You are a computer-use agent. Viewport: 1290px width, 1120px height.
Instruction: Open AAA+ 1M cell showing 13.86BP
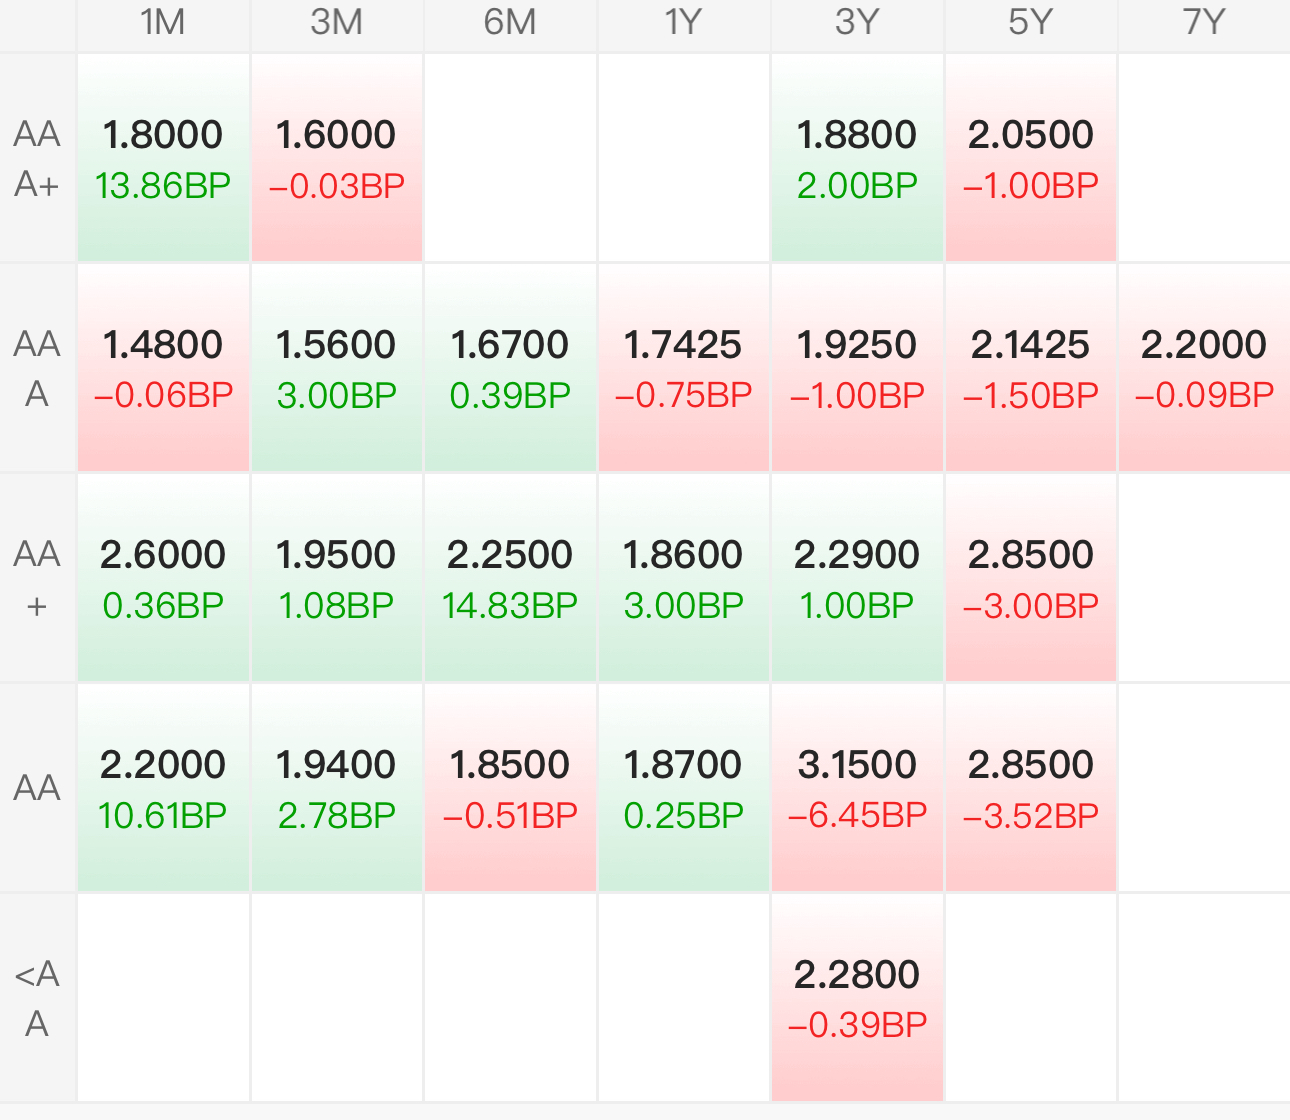pyautogui.click(x=163, y=158)
